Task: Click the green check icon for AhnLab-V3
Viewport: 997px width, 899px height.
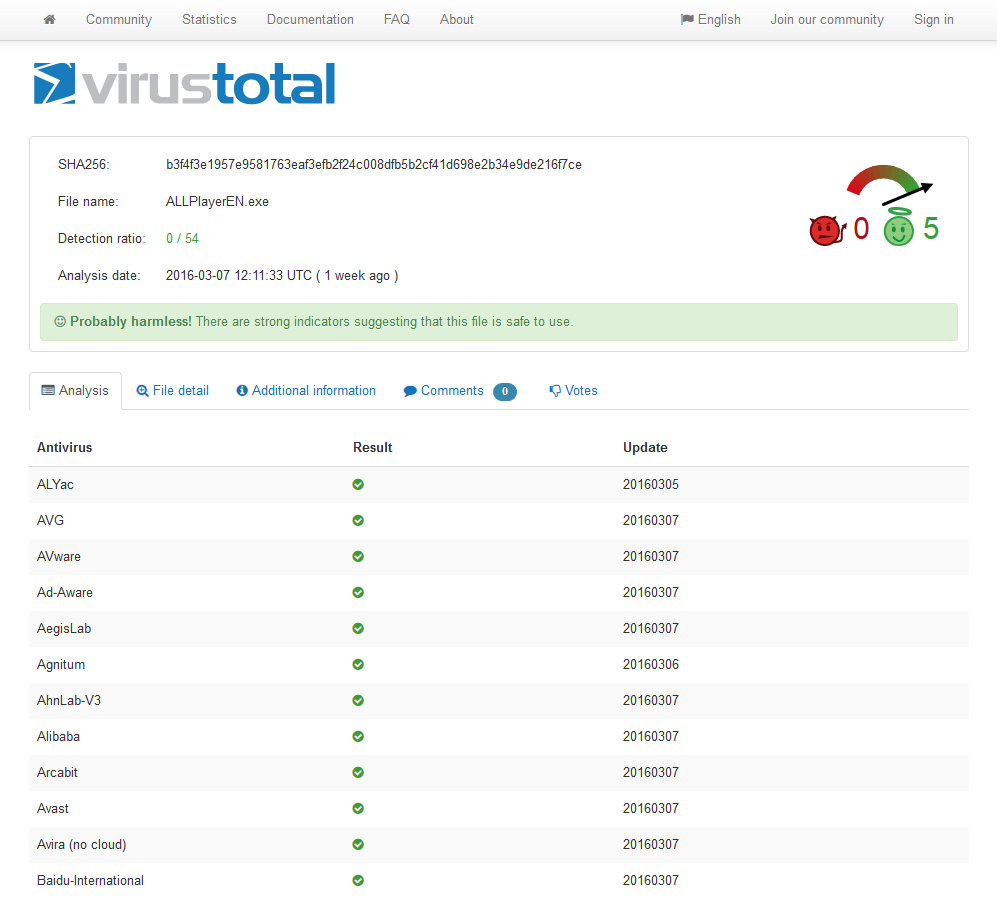Action: [358, 701]
